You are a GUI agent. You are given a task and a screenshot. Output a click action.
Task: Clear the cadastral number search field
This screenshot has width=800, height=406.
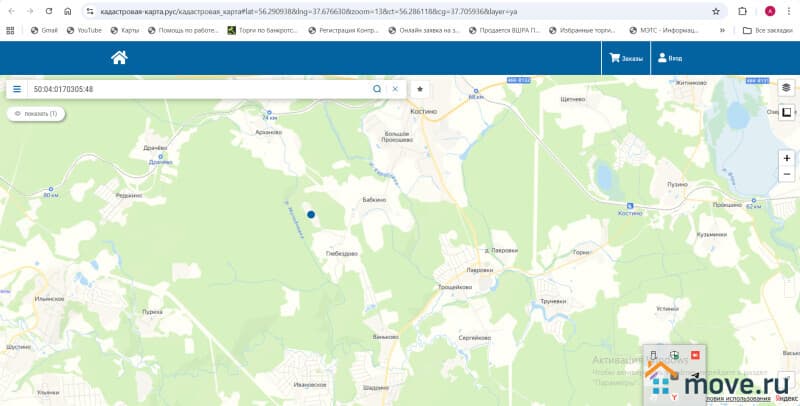(x=395, y=89)
